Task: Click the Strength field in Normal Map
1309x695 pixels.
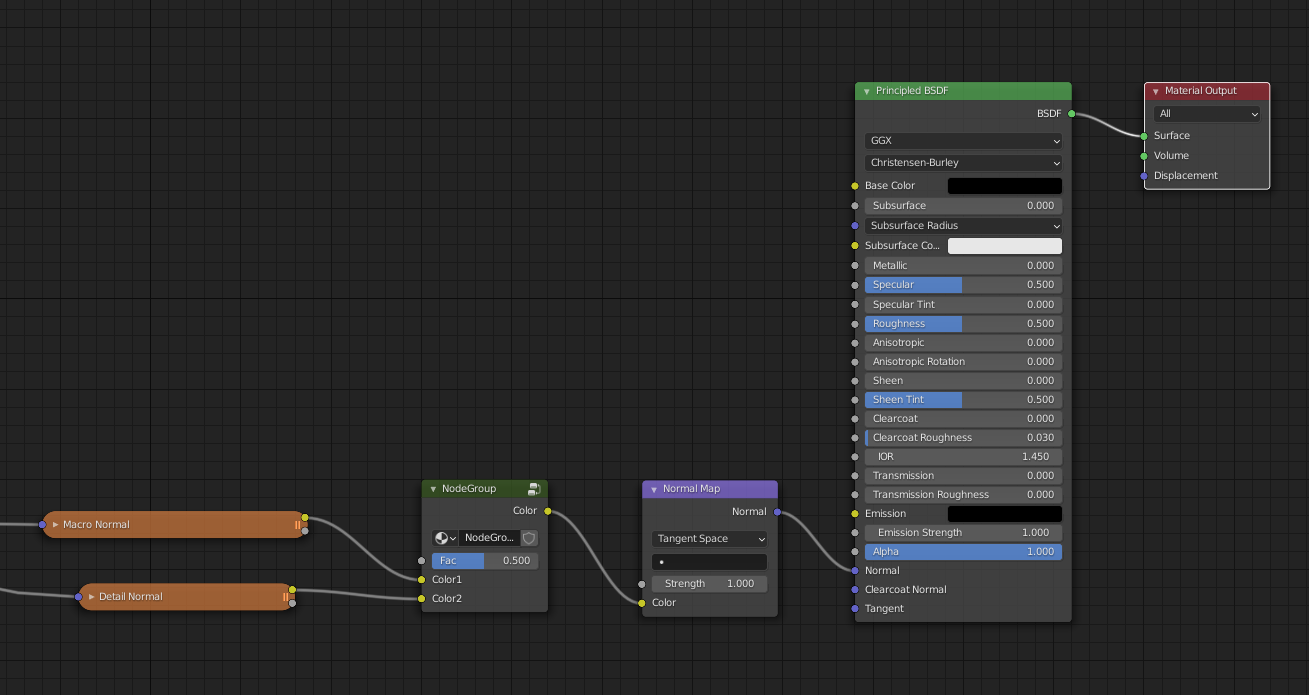Action: 710,584
